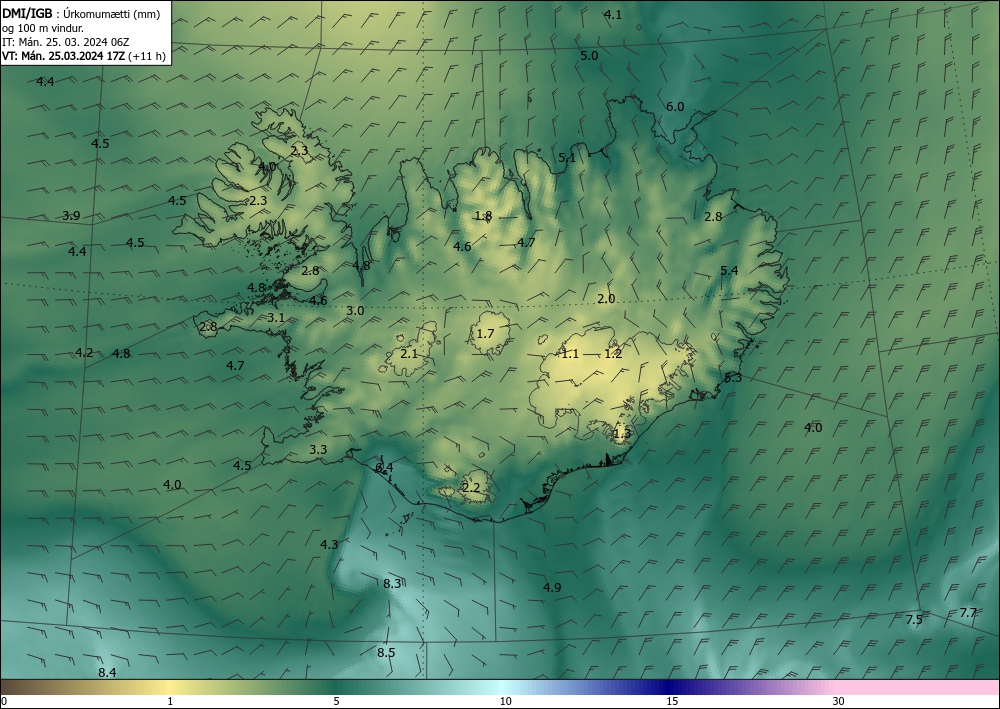
Task: Click the 3.0 value in west Iceland
Action: click(355, 311)
